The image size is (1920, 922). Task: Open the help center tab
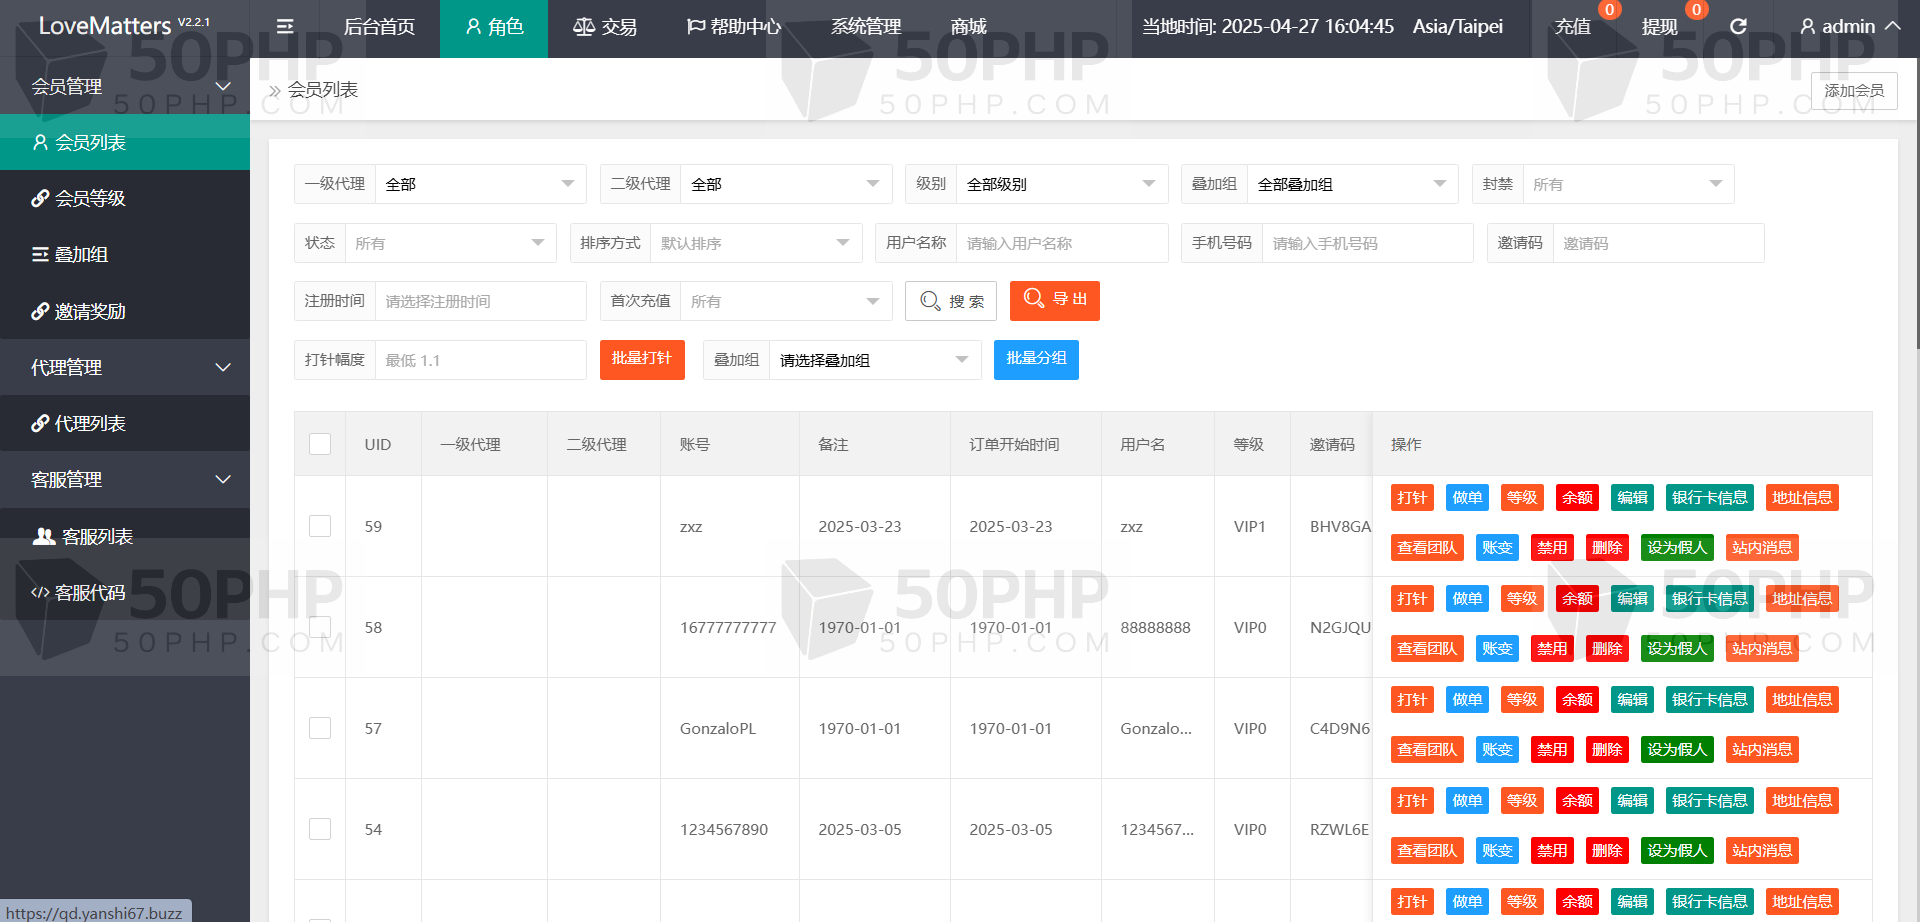[733, 27]
